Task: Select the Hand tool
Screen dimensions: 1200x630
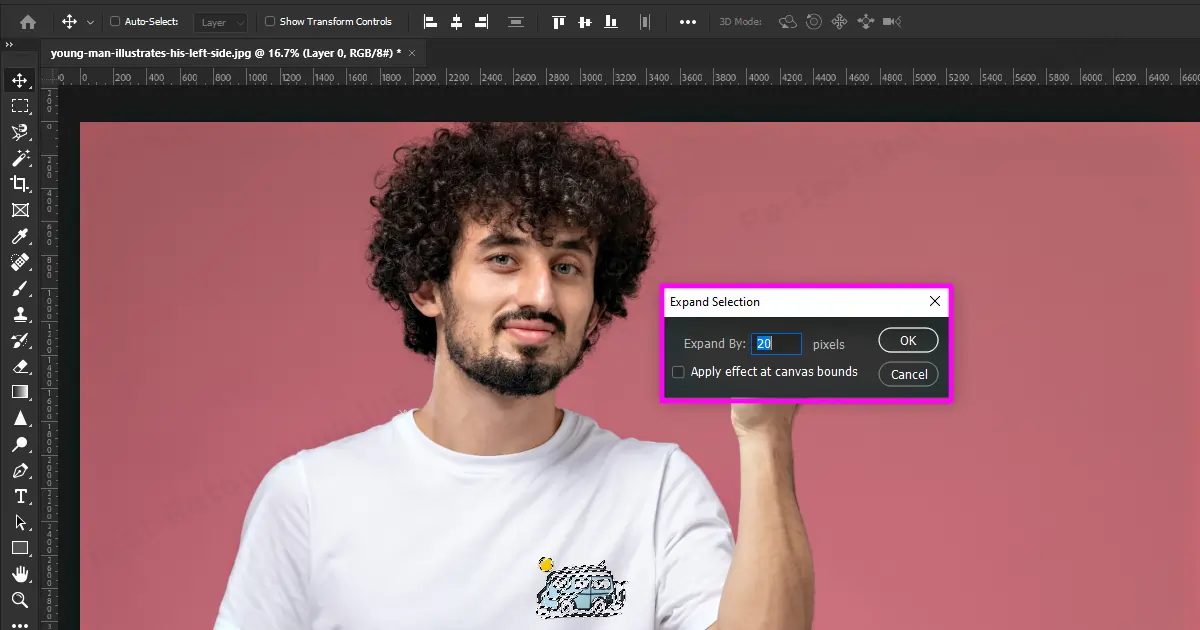Action: click(x=20, y=574)
